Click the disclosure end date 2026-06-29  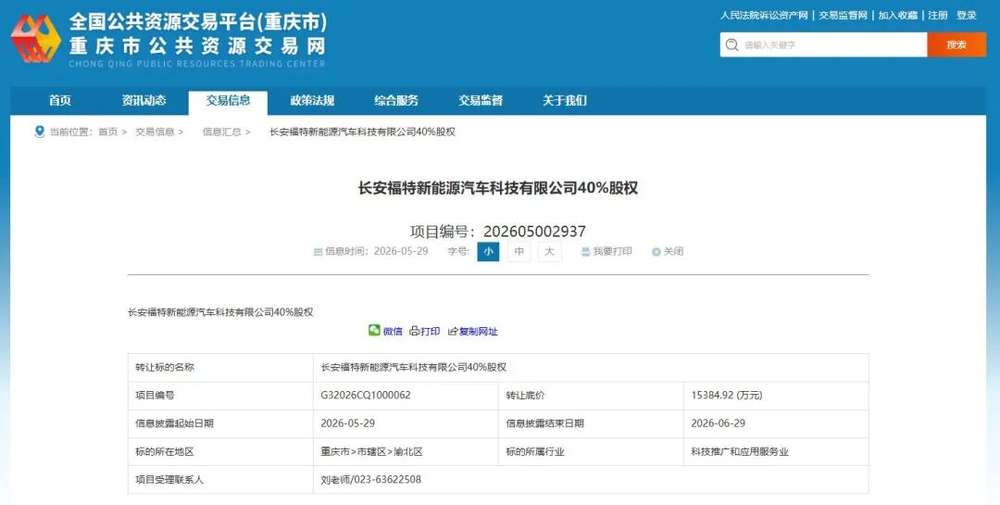tap(718, 423)
